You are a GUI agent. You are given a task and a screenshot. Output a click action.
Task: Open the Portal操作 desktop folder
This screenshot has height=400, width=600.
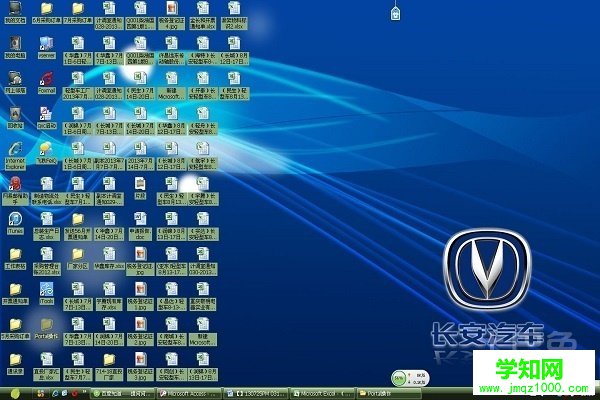point(47,328)
